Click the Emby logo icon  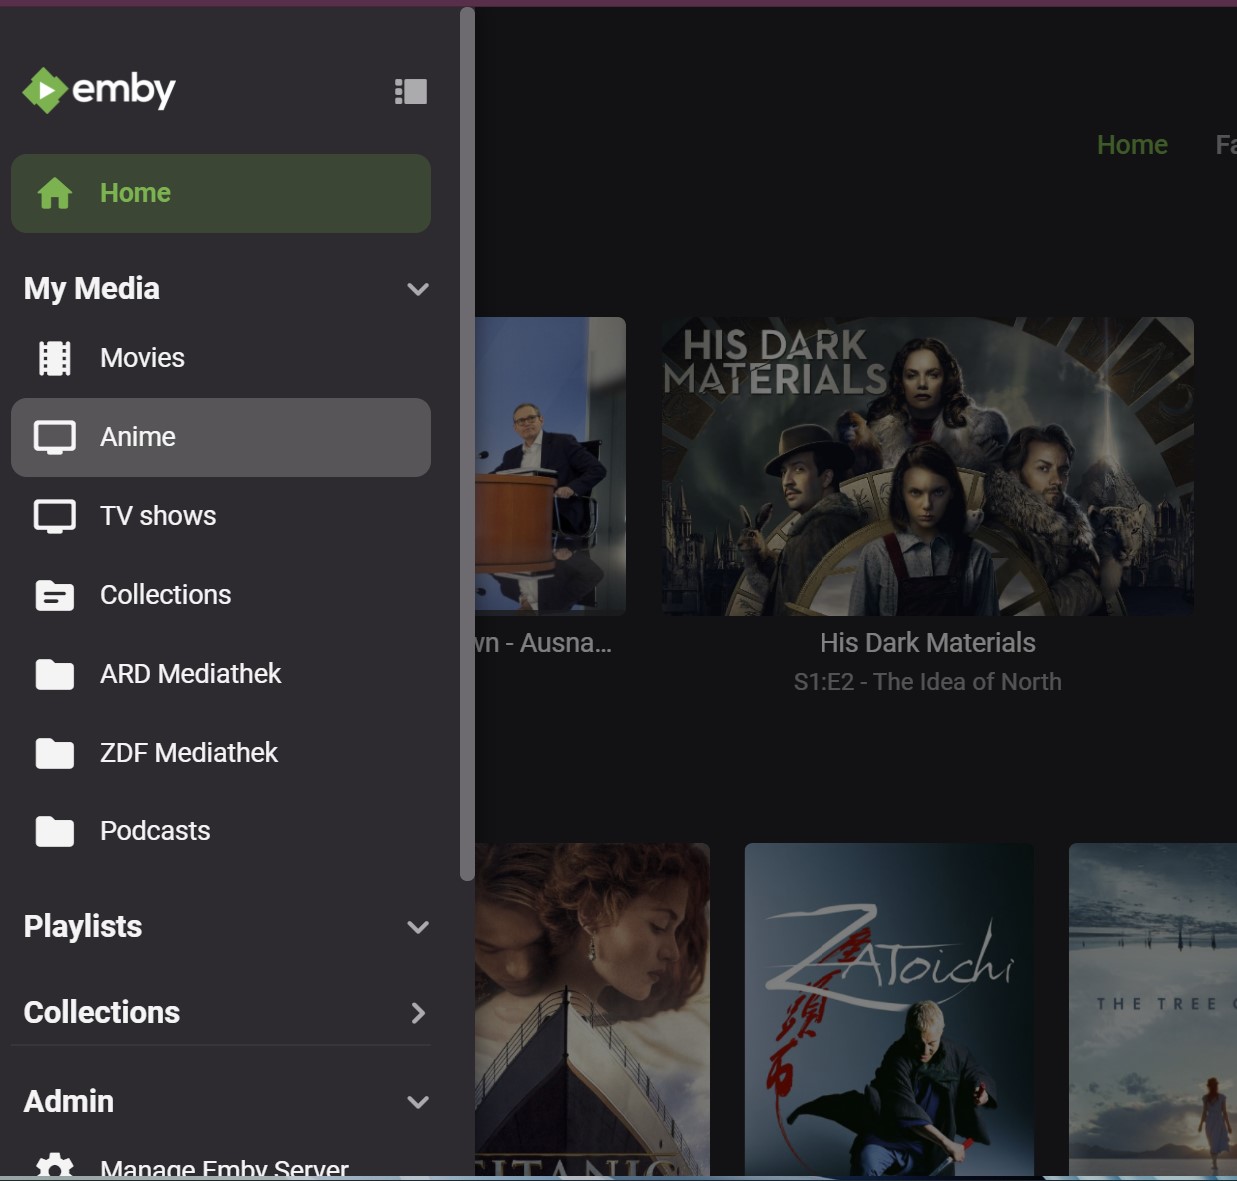pyautogui.click(x=44, y=90)
